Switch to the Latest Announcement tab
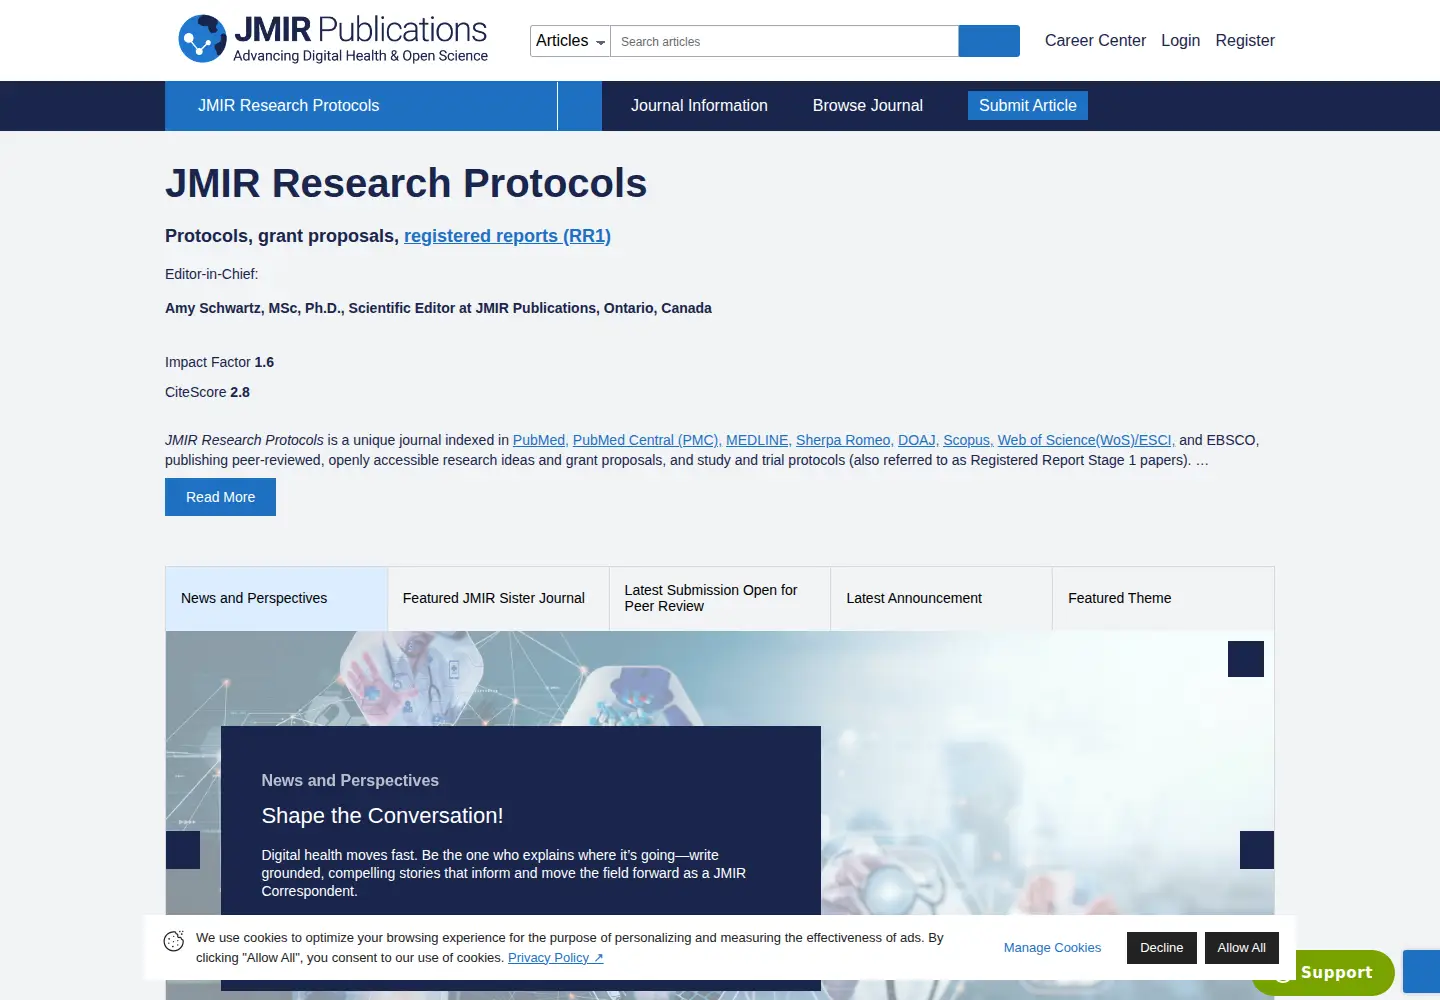The width and height of the screenshot is (1440, 1000). coord(941,598)
